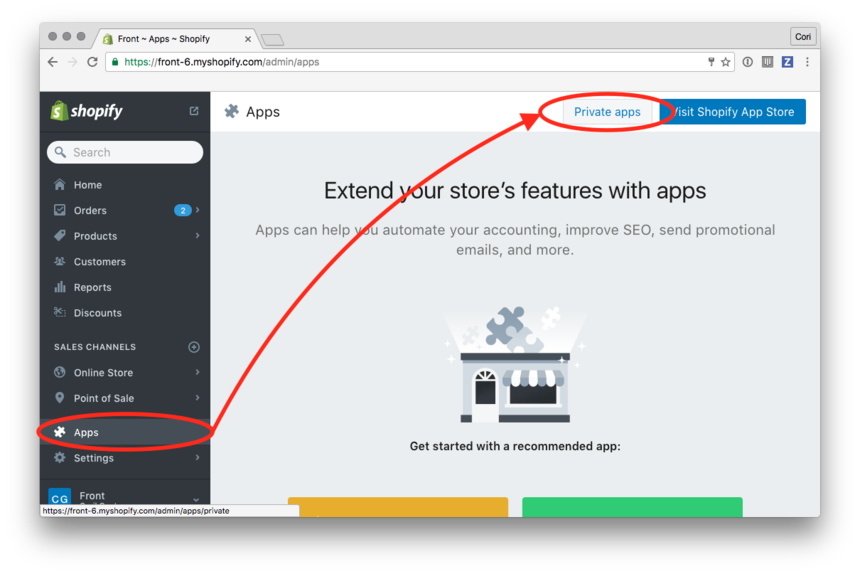Bookmark page with star icon
Viewport: 860px width, 574px height.
coord(726,62)
